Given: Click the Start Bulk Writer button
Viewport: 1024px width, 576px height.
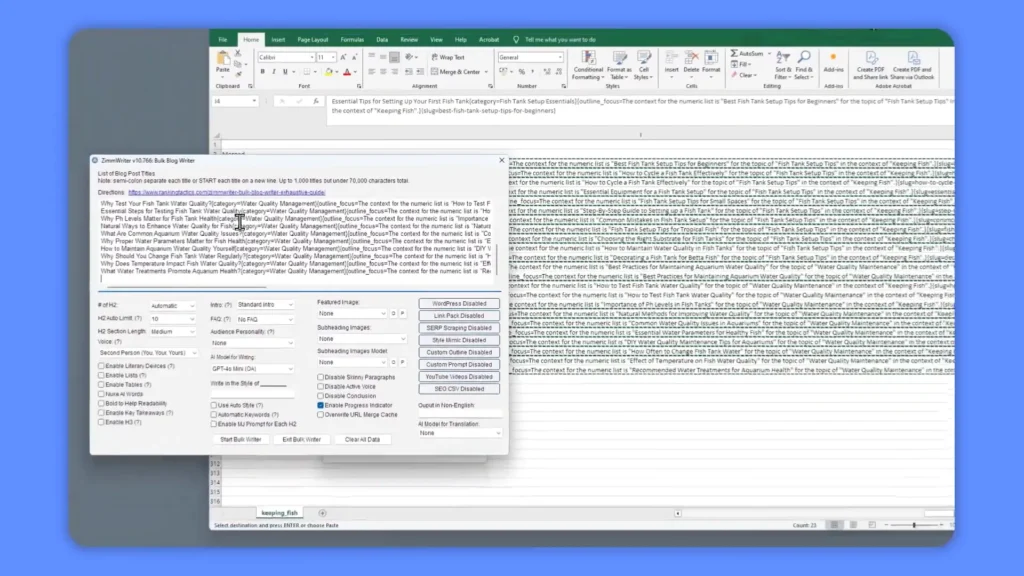Looking at the screenshot, I should tap(240, 440).
